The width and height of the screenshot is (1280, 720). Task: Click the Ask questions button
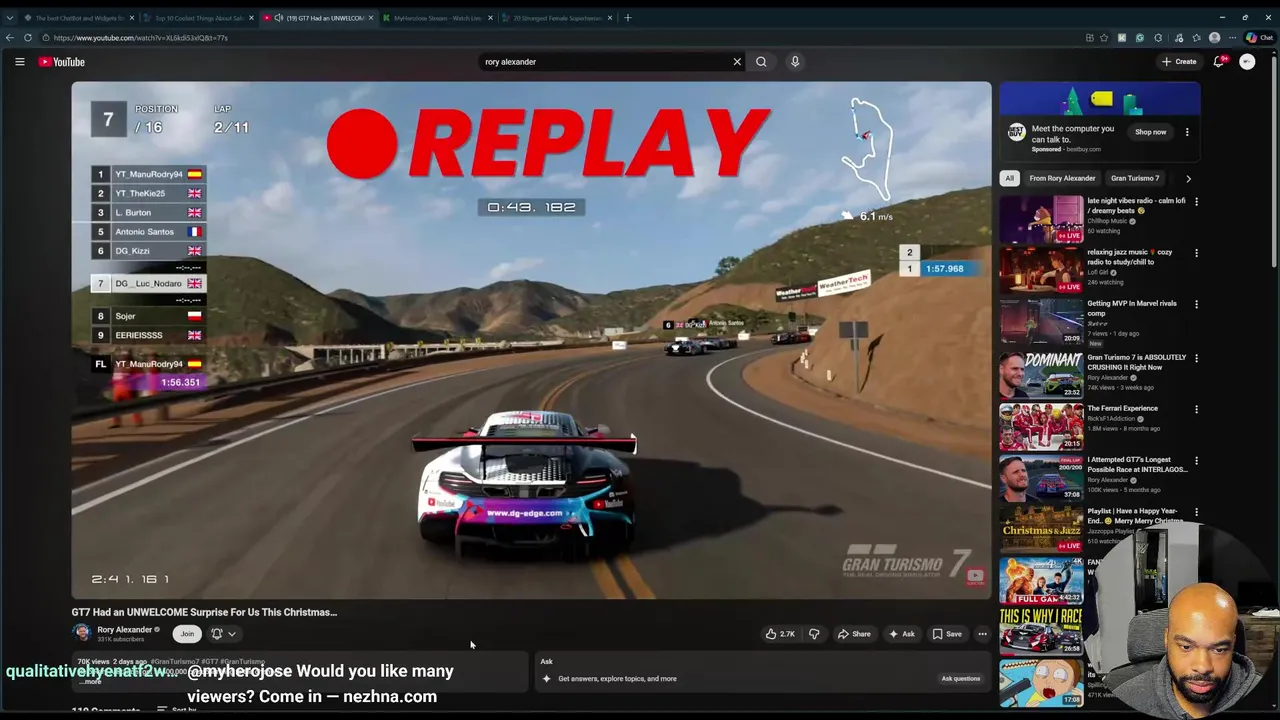point(960,679)
